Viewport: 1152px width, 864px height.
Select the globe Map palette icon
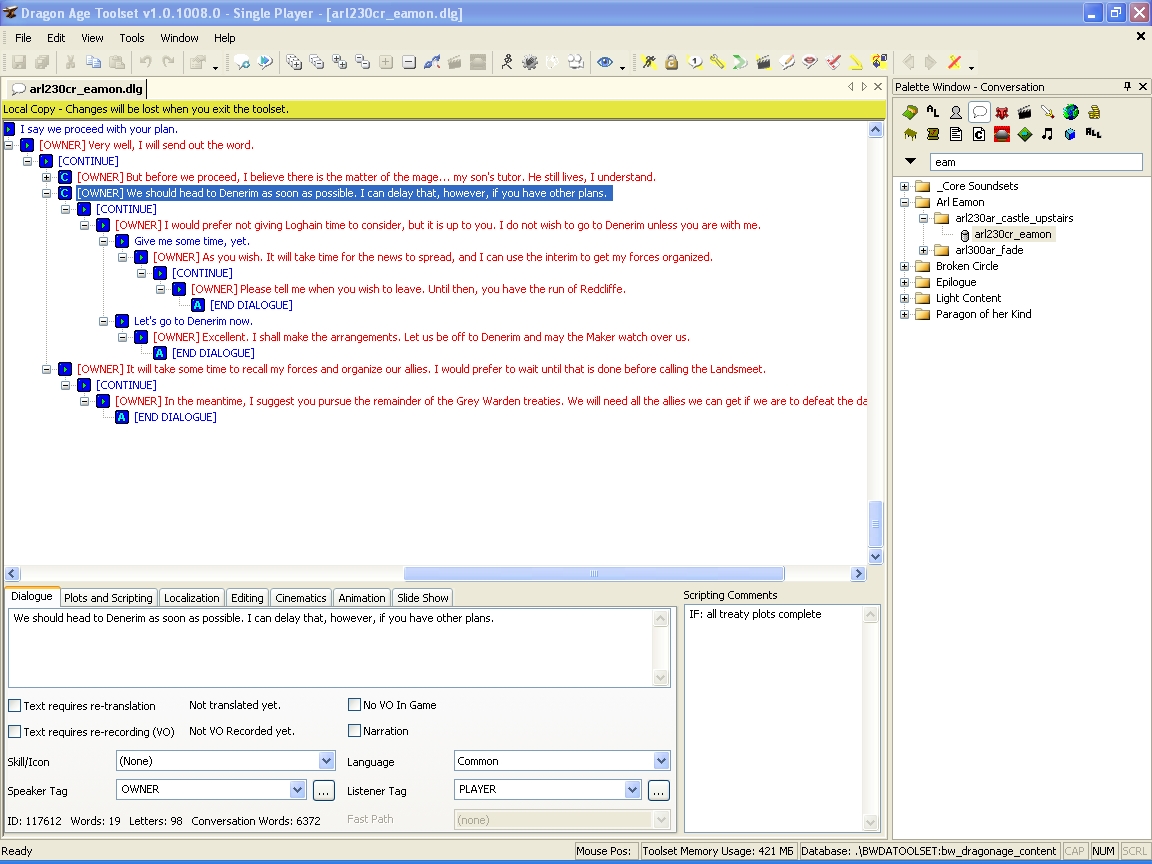(1070, 112)
